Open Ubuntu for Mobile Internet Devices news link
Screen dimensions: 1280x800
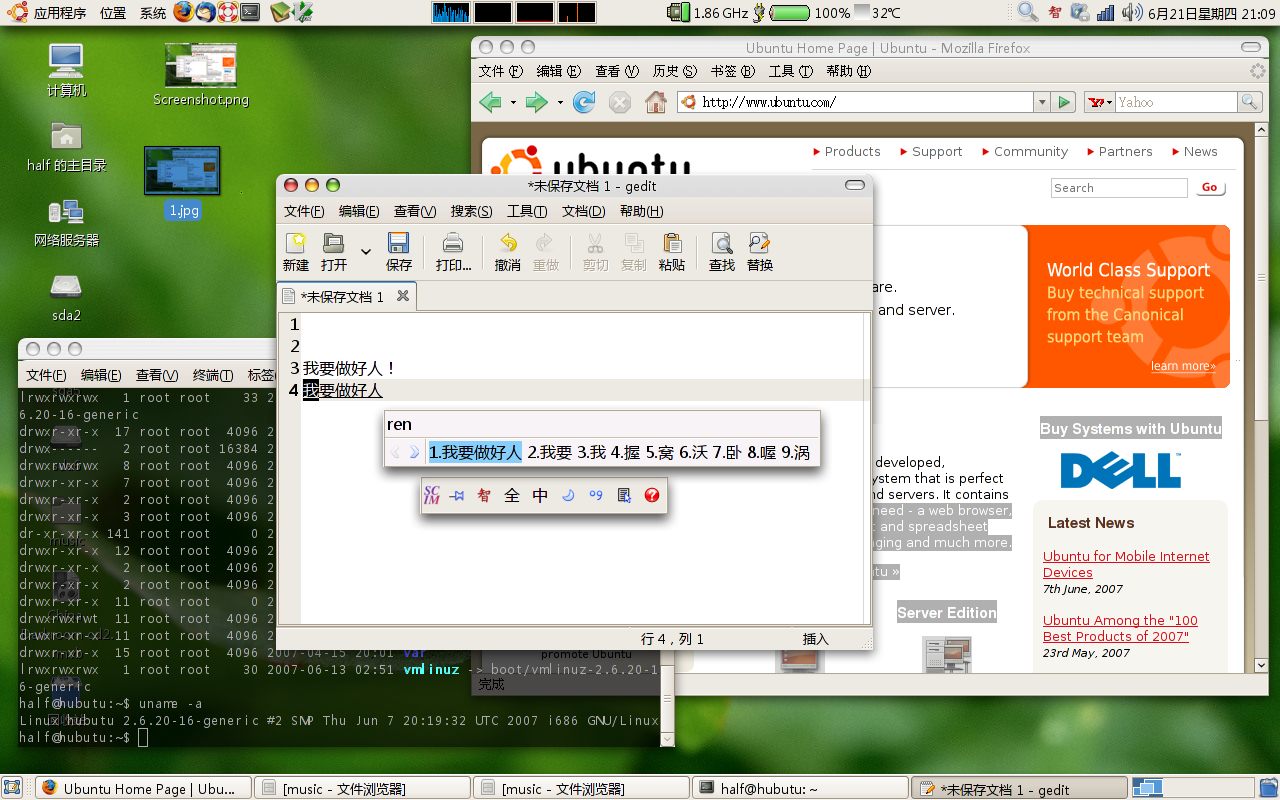pos(1126,564)
